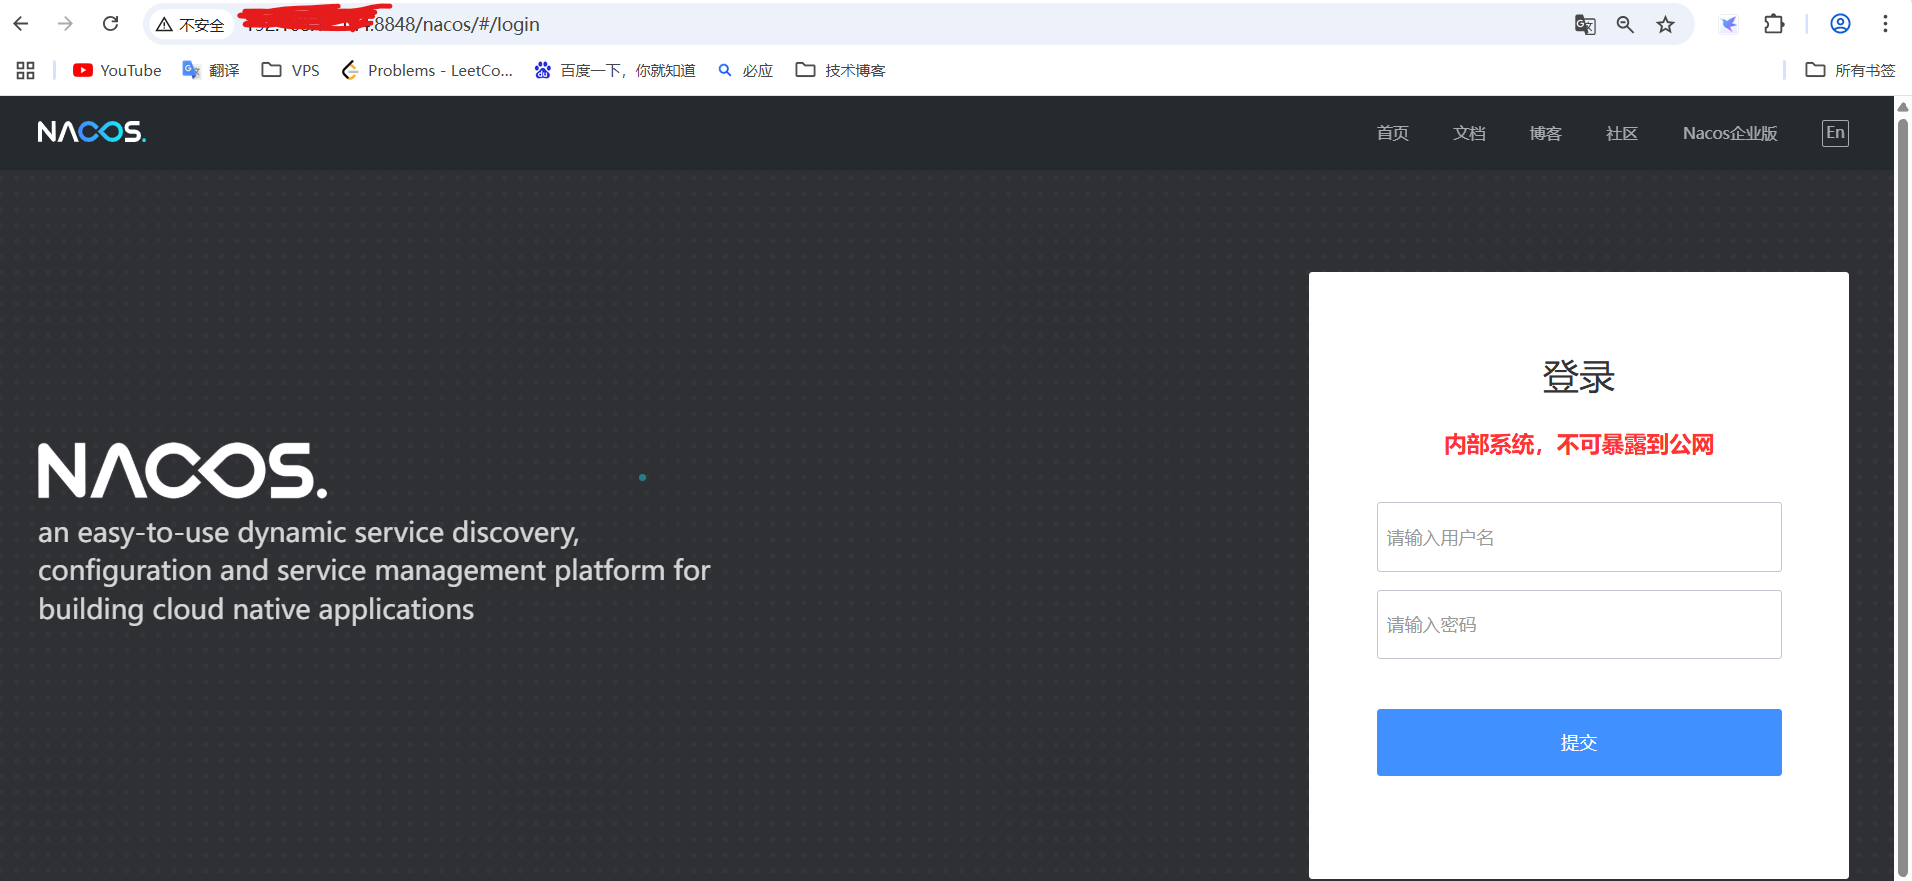The height and width of the screenshot is (881, 1912).
Task: Open the YouTube bookmark
Action: pyautogui.click(x=117, y=70)
